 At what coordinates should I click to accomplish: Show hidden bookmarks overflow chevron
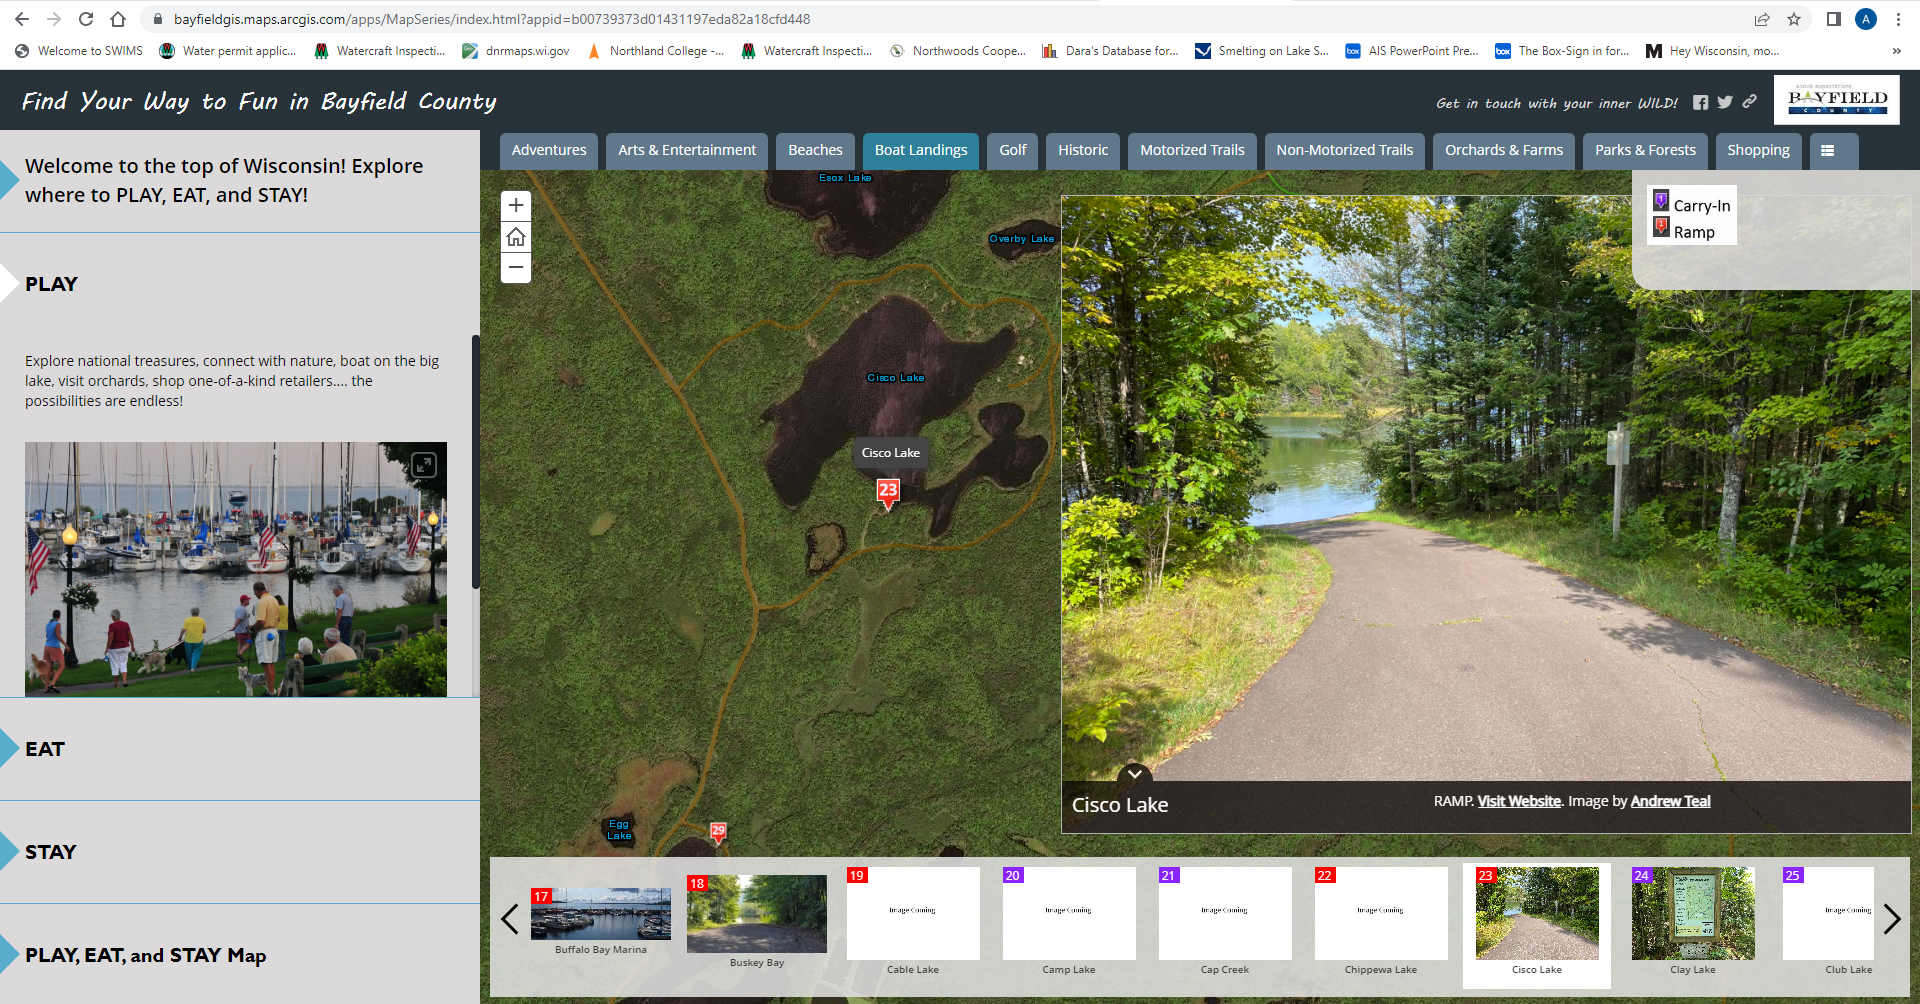pos(1896,51)
